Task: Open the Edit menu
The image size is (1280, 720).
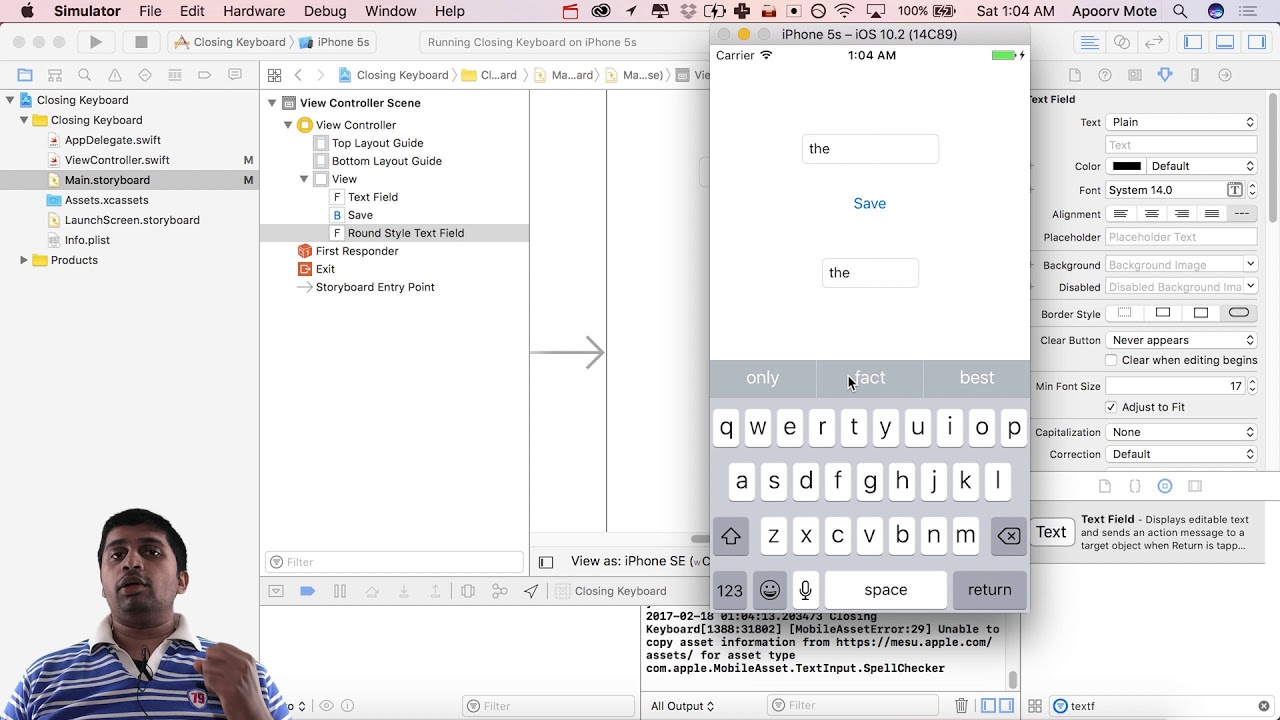Action: (192, 11)
